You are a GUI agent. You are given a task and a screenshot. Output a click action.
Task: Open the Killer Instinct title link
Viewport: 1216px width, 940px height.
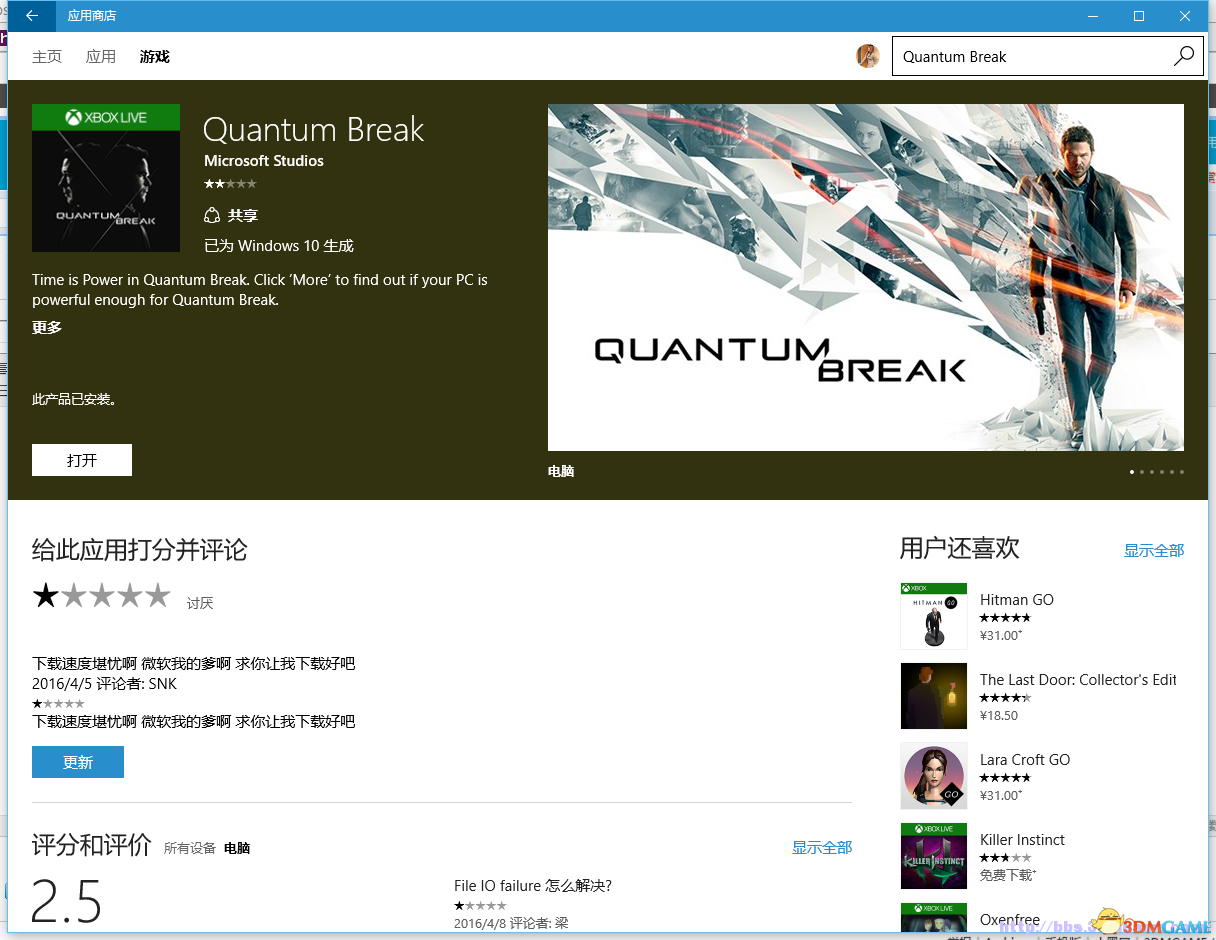[x=1022, y=840]
